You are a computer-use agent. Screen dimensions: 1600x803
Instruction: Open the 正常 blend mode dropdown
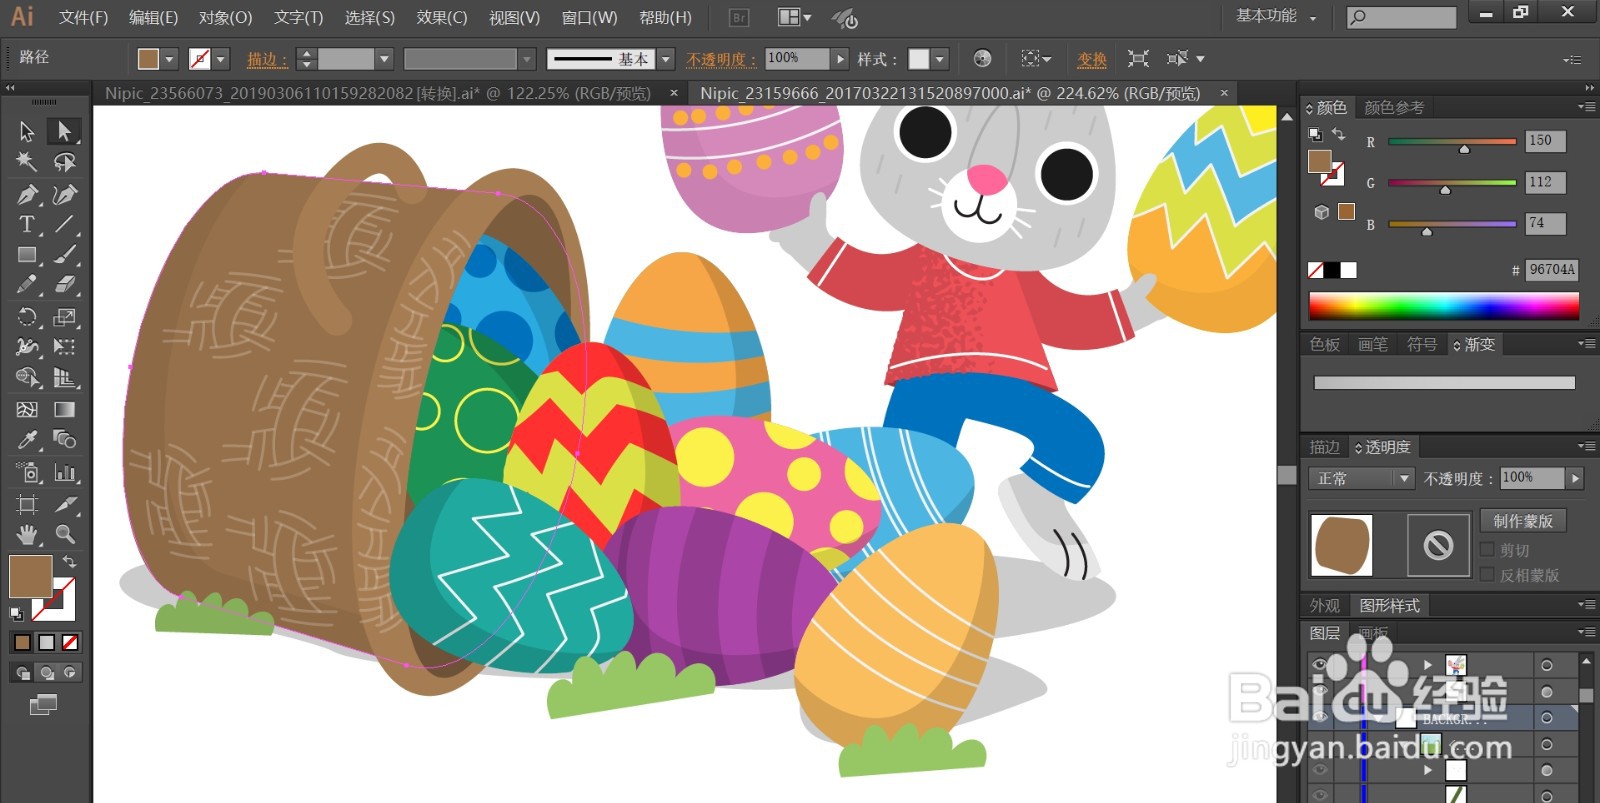[x=1360, y=478]
